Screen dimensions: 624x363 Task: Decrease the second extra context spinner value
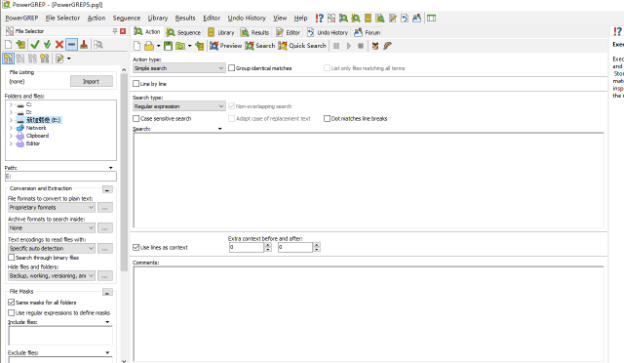[317, 250]
